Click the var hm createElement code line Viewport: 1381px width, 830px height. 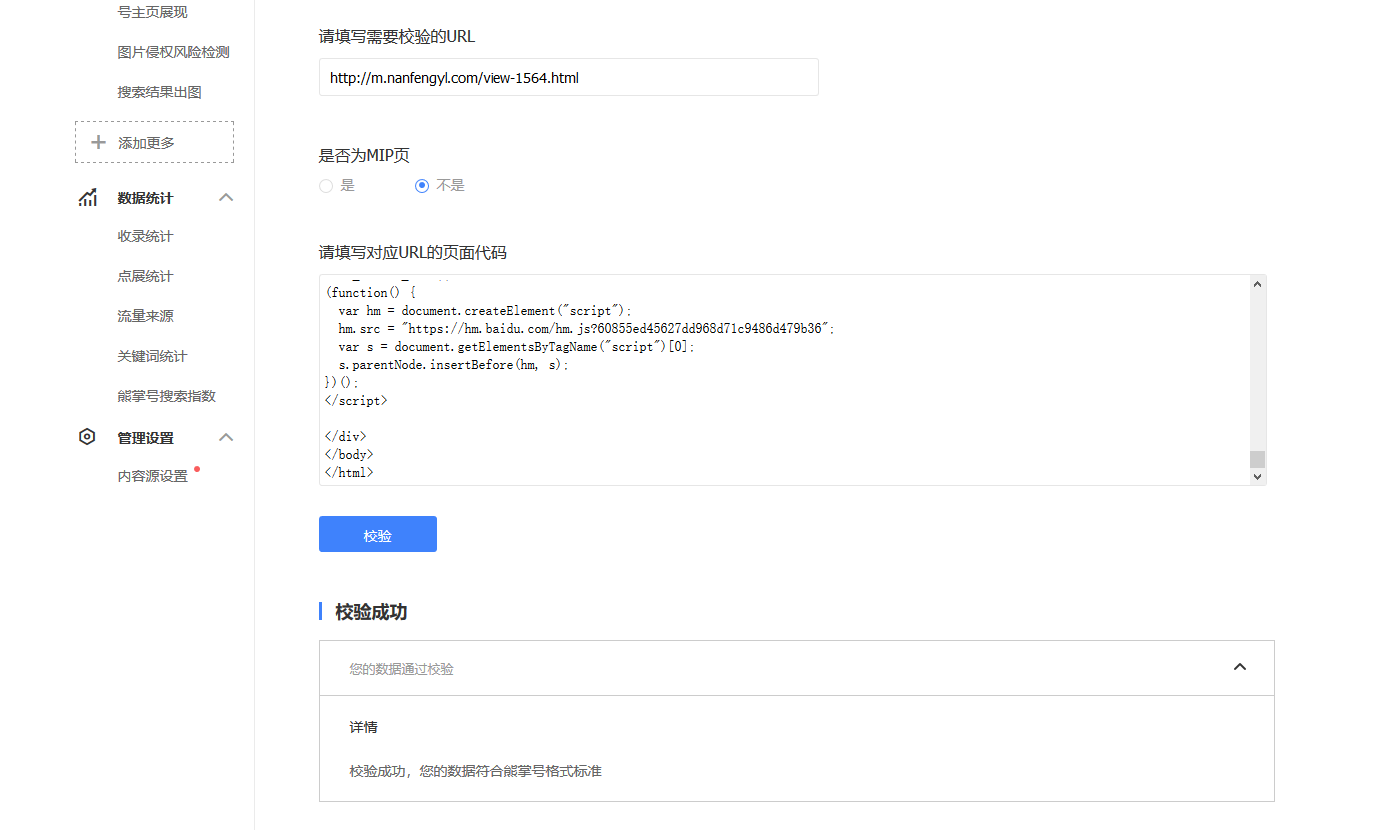tap(485, 310)
